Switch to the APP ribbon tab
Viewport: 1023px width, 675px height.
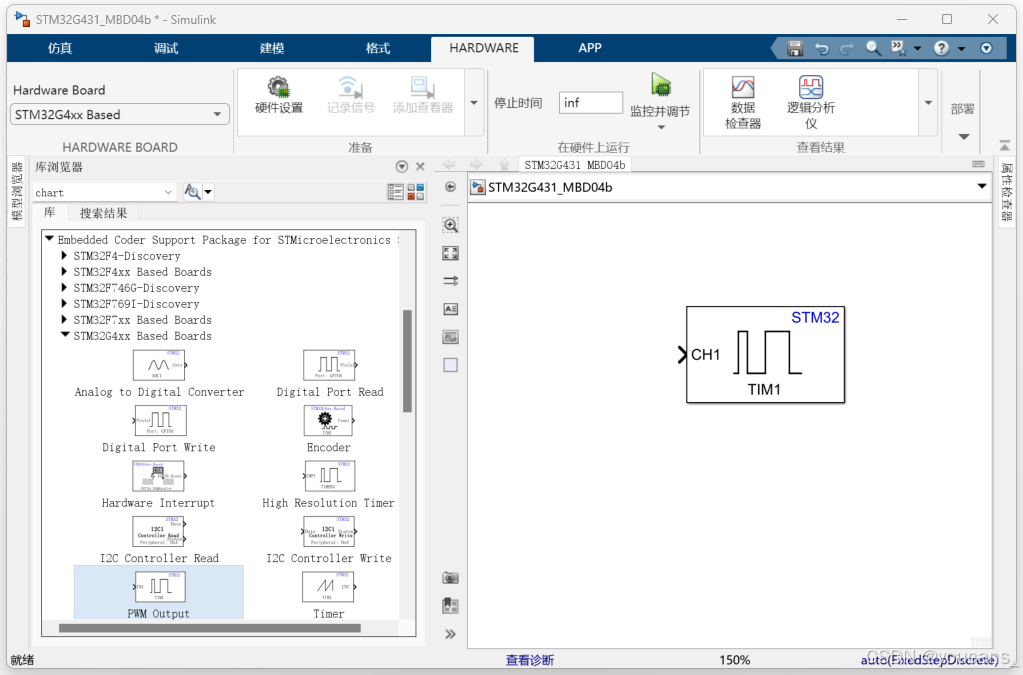[590, 48]
